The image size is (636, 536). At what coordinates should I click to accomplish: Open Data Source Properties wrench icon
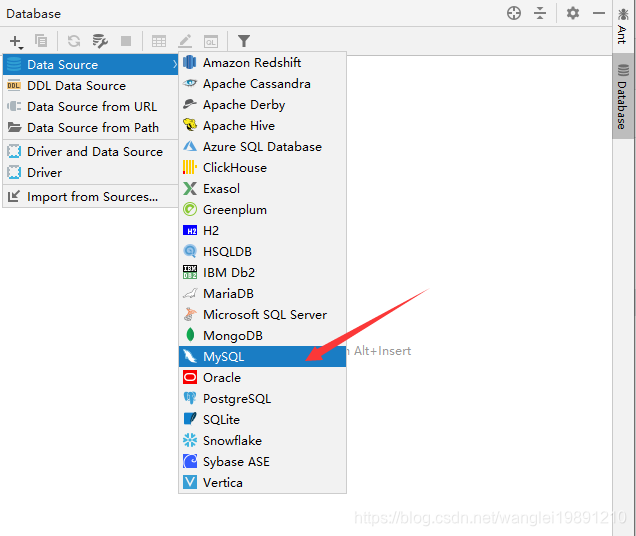pyautogui.click(x=100, y=41)
